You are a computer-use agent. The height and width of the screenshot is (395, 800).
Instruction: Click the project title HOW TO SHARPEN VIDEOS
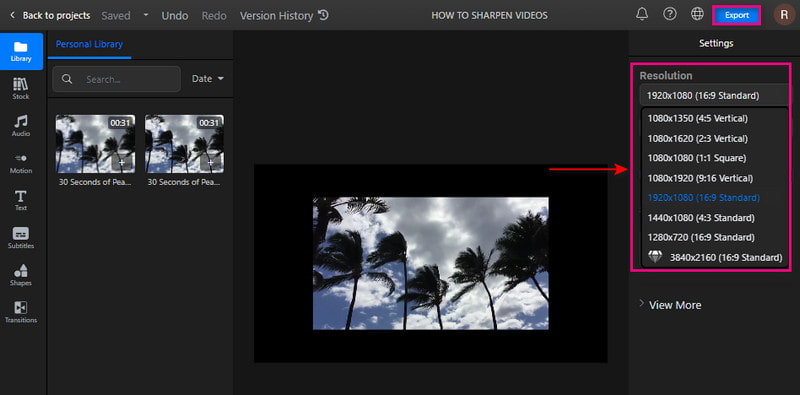(489, 15)
